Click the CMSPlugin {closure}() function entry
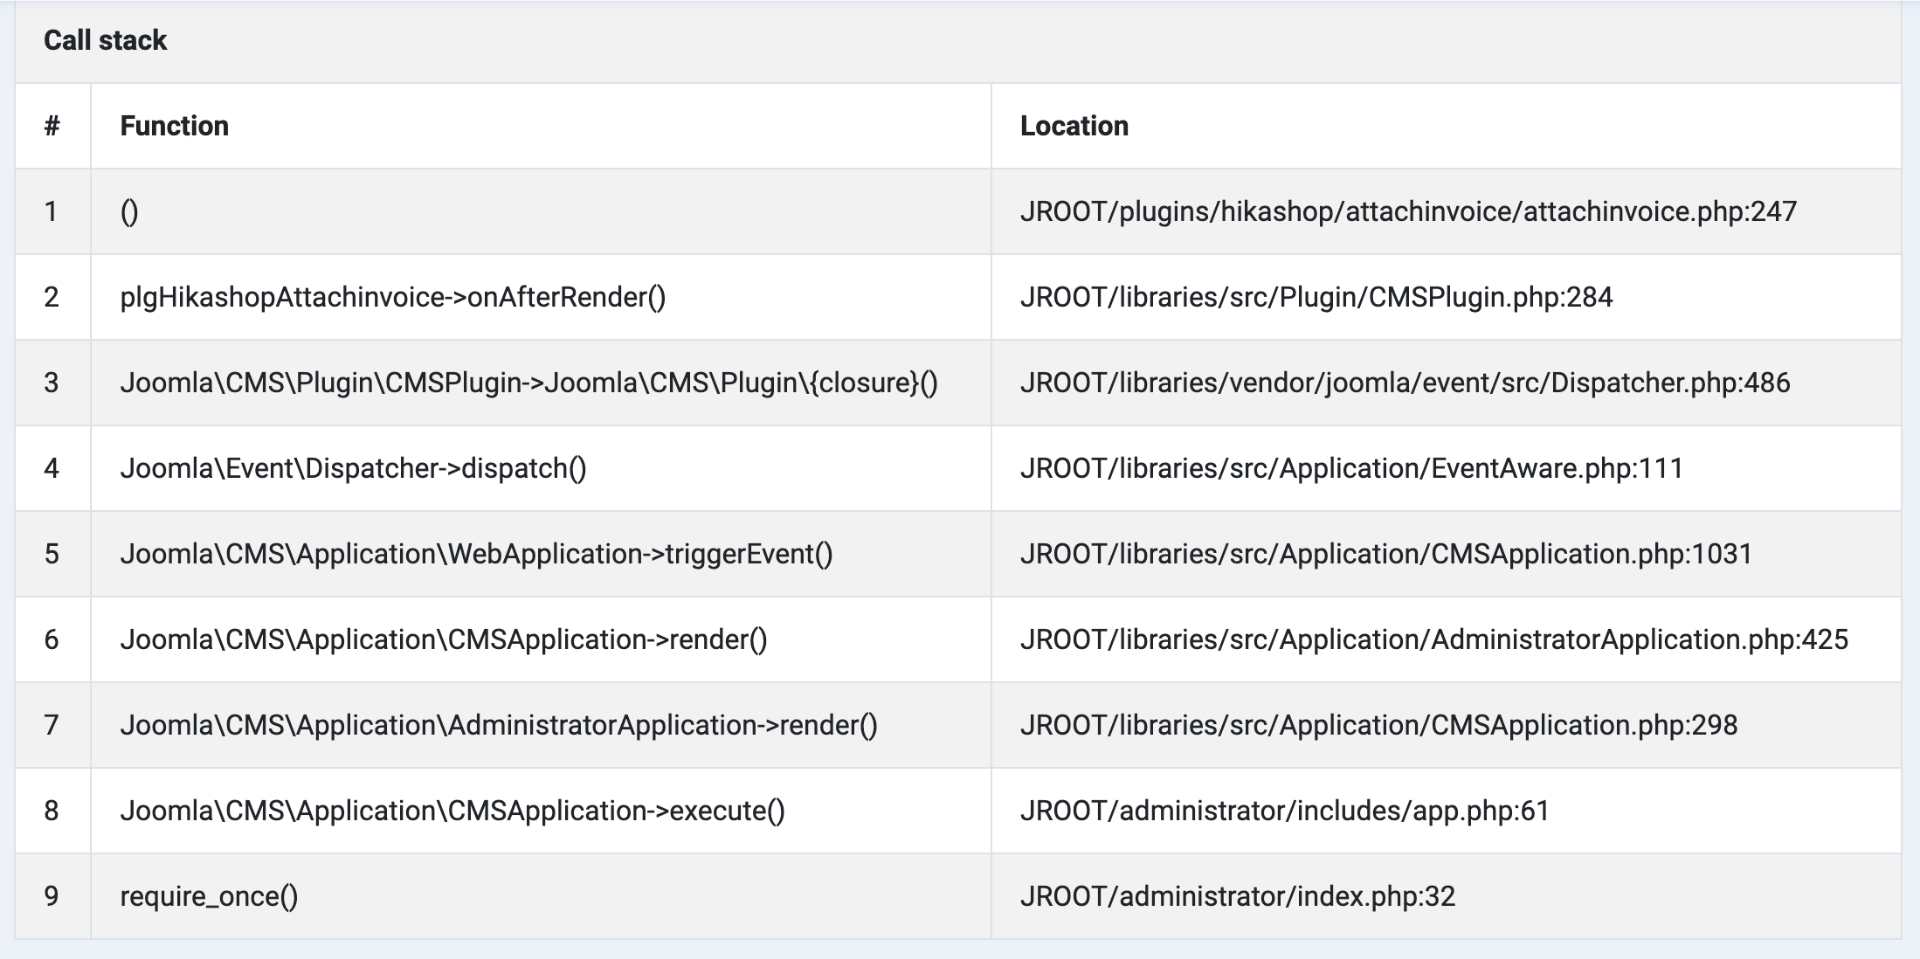The image size is (1920, 959). 528,383
